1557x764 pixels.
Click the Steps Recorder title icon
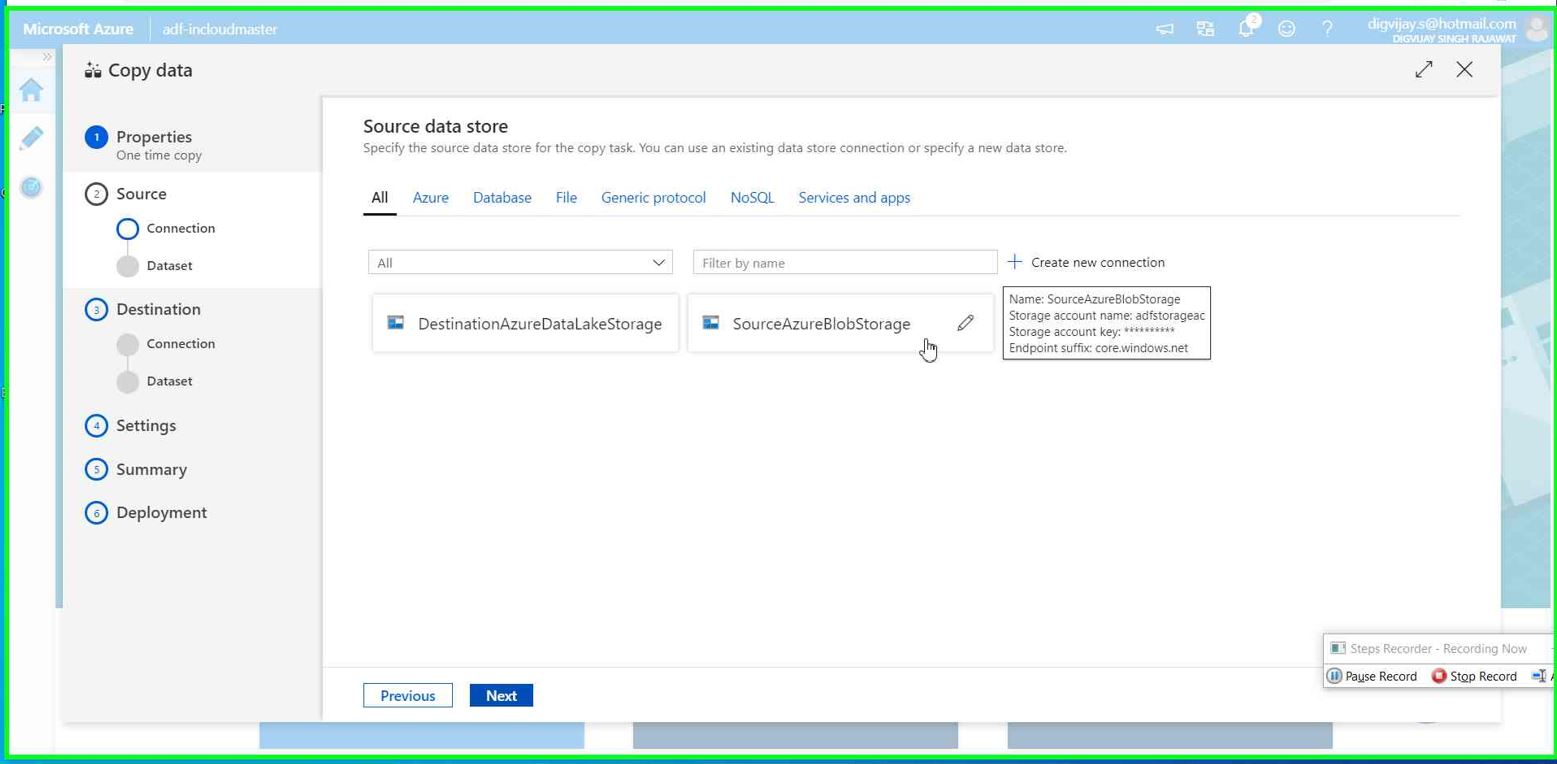tap(1338, 648)
